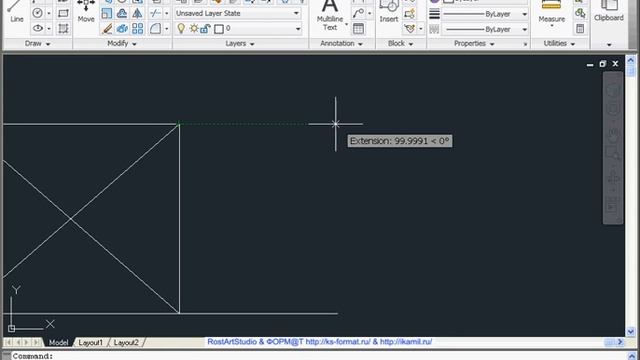Select the Hatch tool below Rectangle
This screenshot has width=640, height=360.
(x=63, y=29)
